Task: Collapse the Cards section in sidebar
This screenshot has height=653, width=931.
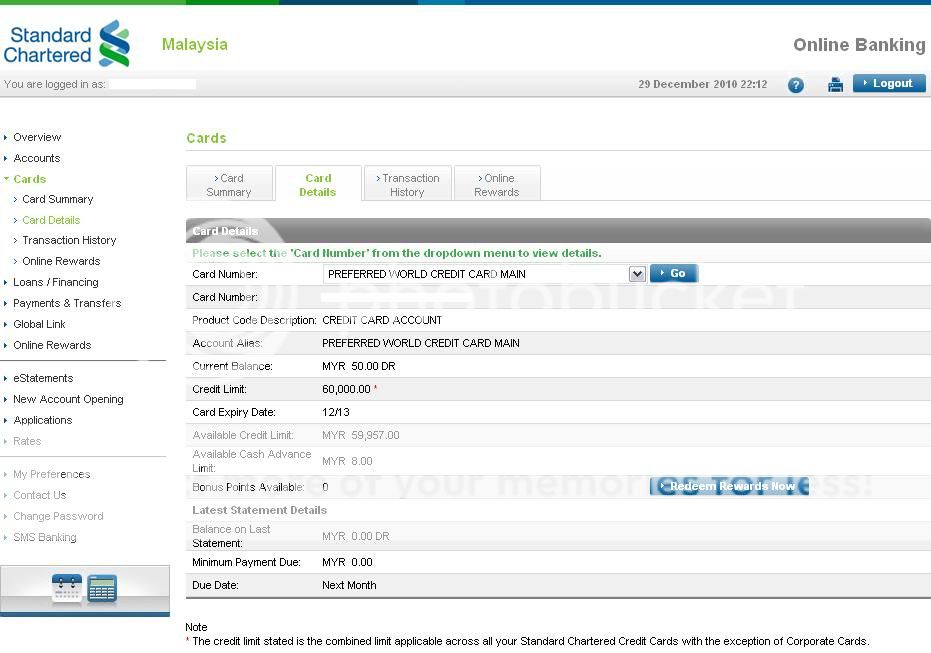Action: (x=29, y=179)
